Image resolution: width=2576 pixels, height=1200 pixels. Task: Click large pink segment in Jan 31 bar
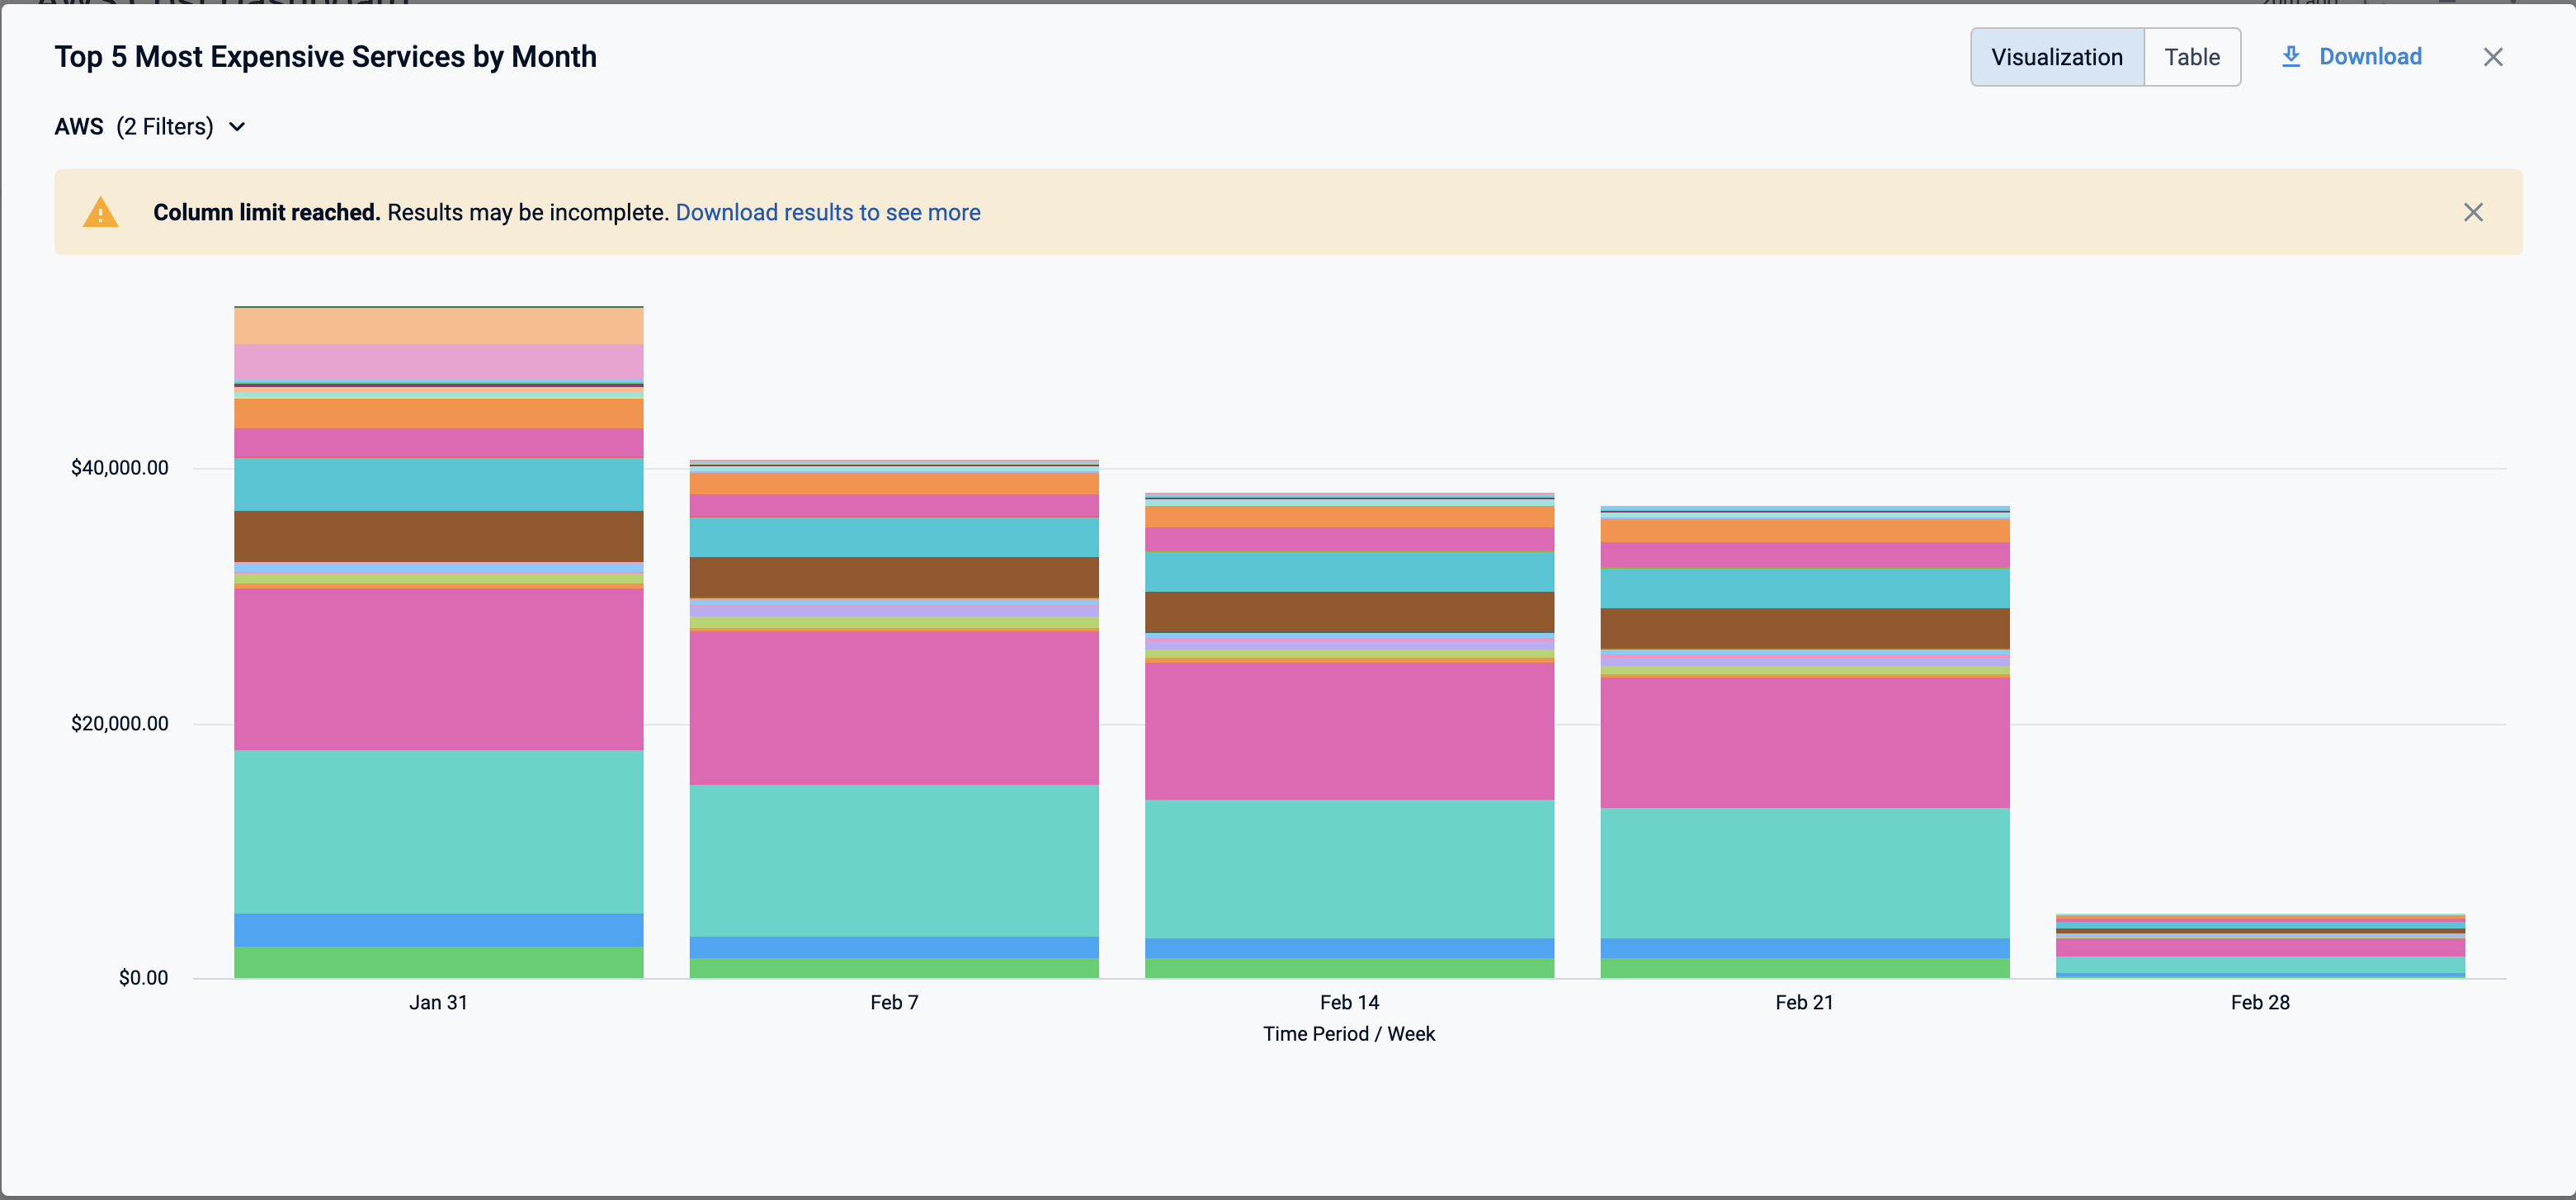(x=438, y=668)
